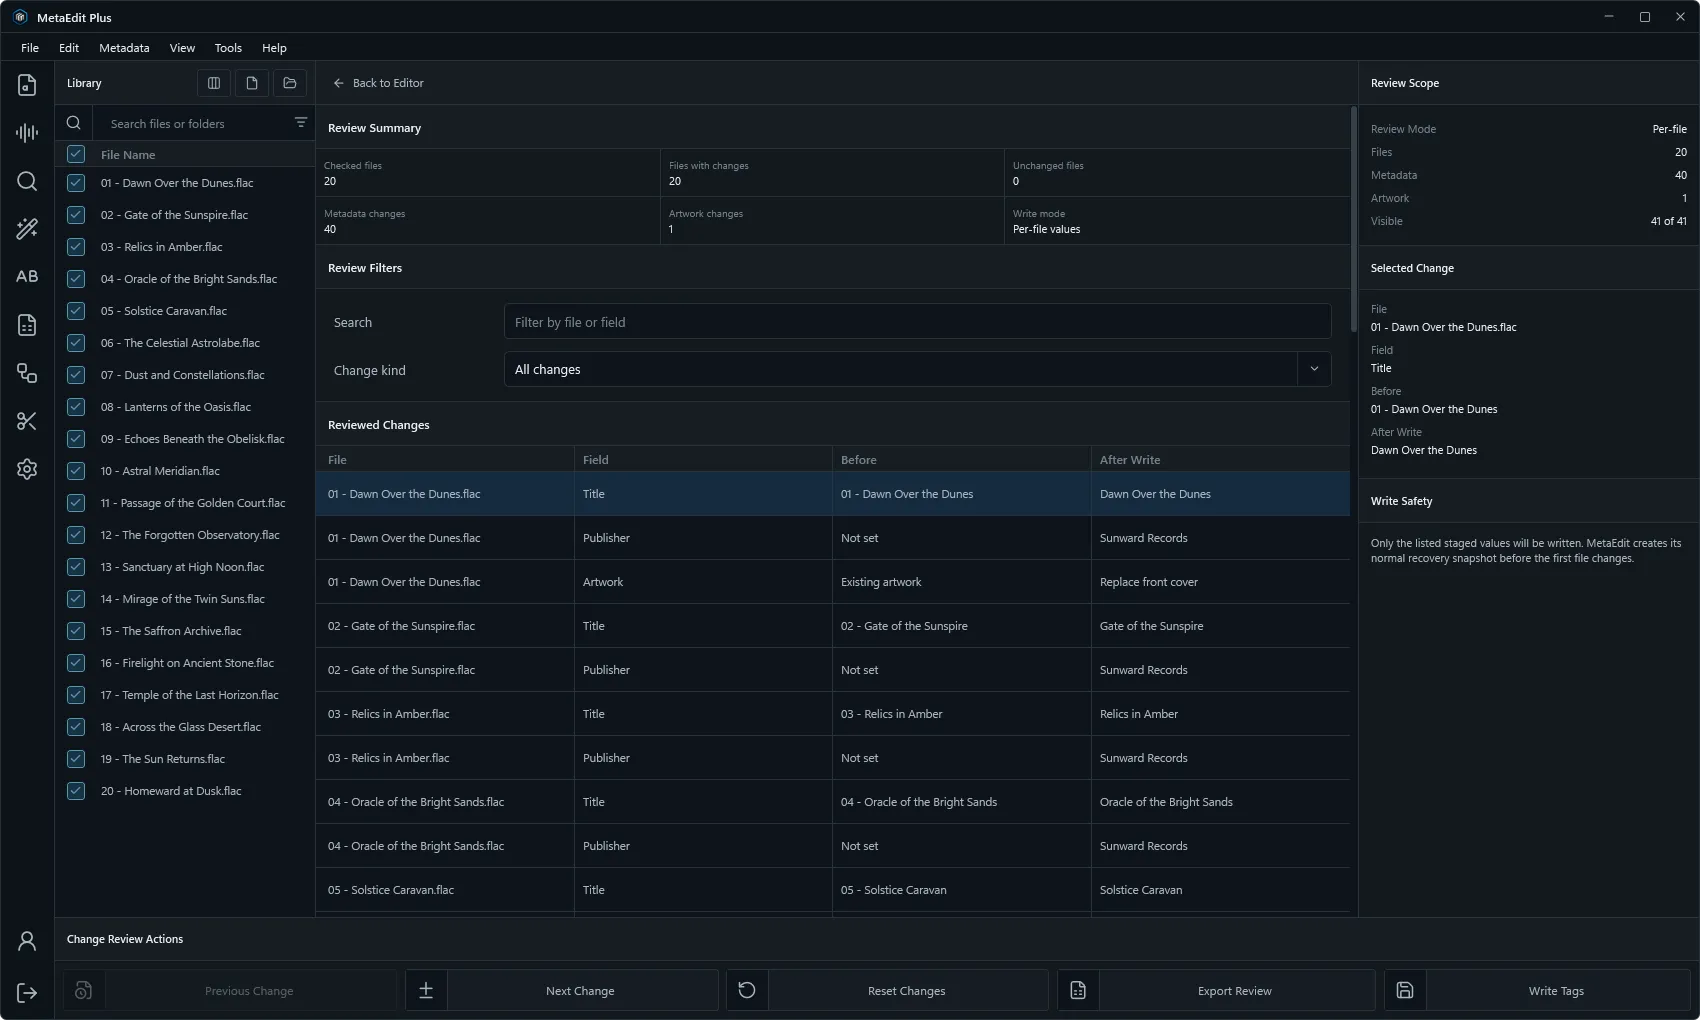The width and height of the screenshot is (1700, 1020).
Task: Toggle column layout icon in Library header
Action: tap(214, 83)
